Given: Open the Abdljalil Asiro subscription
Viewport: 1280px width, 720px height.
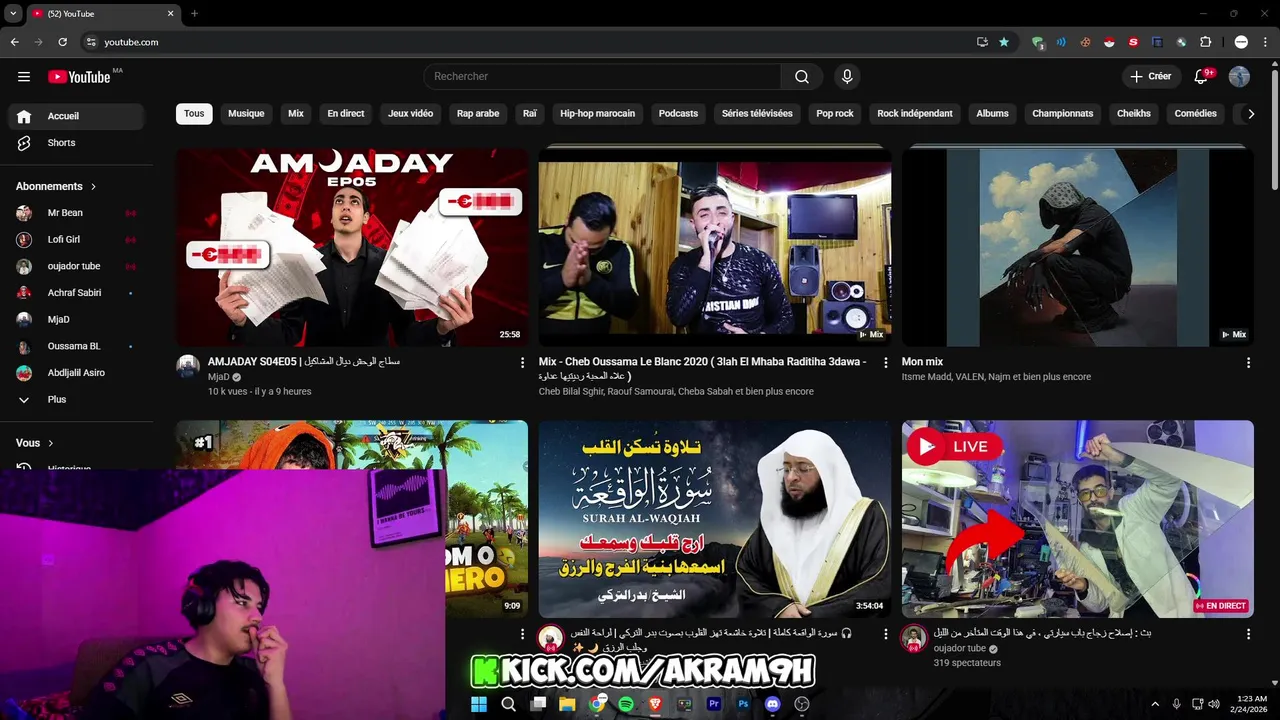Looking at the screenshot, I should point(76,373).
